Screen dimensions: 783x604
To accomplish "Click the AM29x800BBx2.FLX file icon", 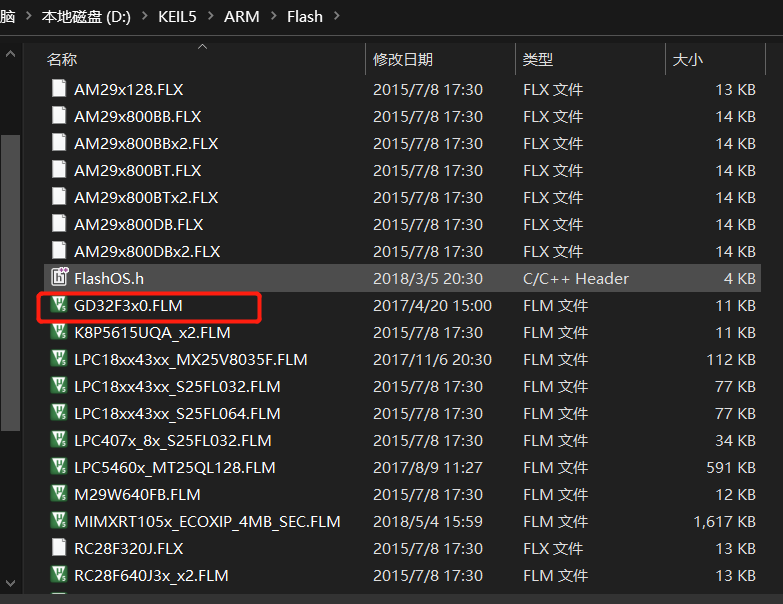I will [59, 142].
